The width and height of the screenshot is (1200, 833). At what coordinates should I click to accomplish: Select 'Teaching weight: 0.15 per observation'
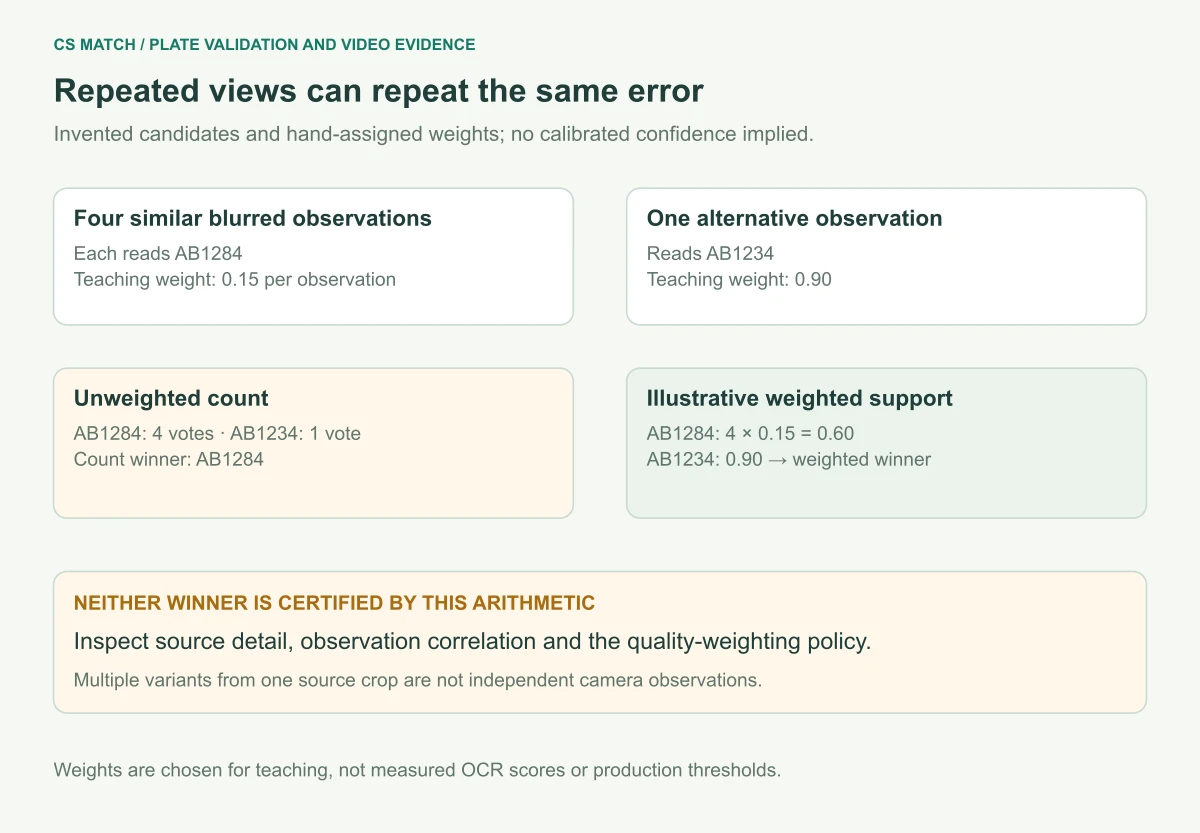[x=235, y=279]
